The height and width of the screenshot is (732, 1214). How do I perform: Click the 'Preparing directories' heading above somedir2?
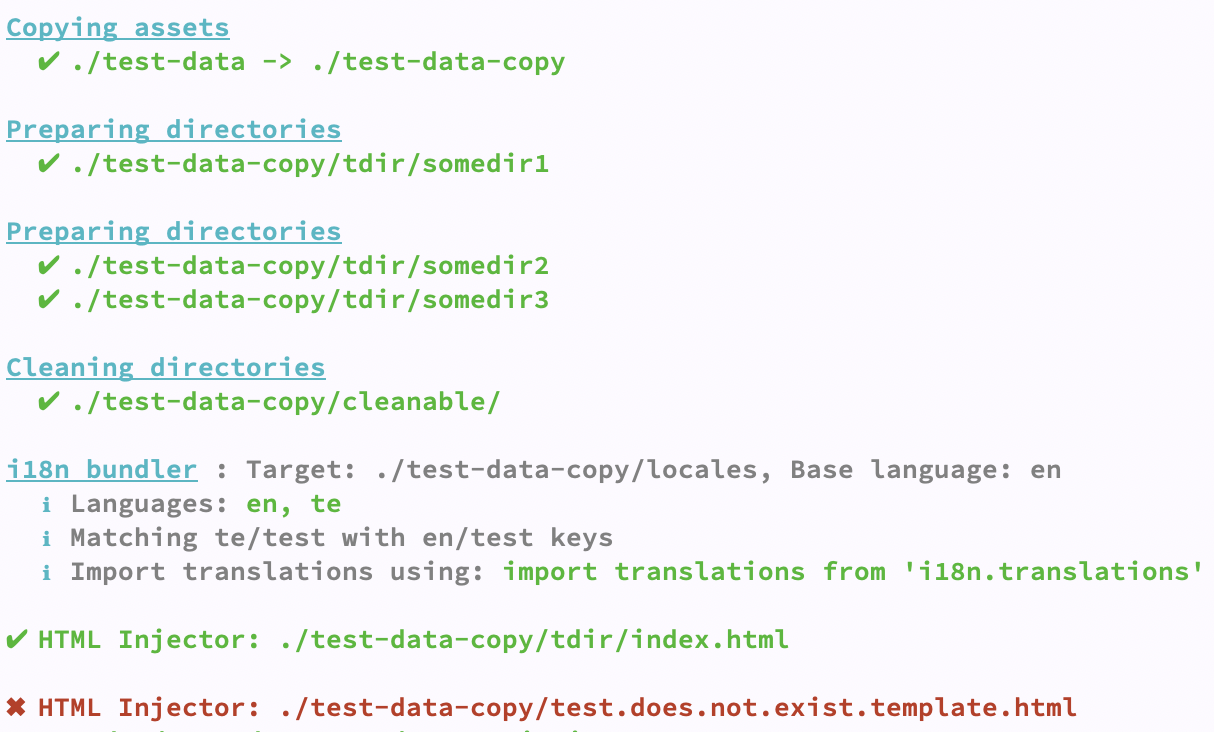tap(174, 232)
